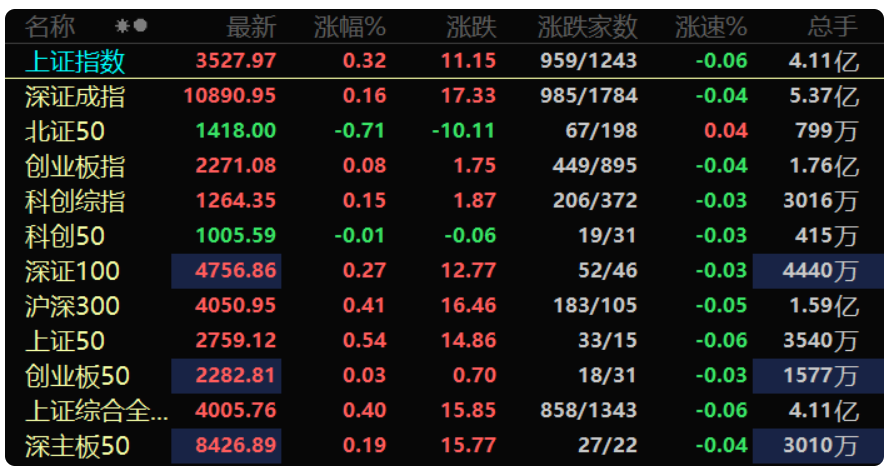Click the 科创50 index name

[65, 236]
